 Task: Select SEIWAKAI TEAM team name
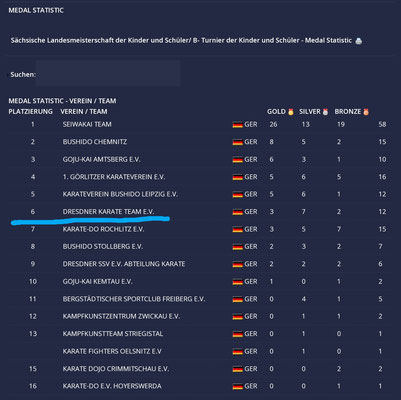[x=87, y=124]
